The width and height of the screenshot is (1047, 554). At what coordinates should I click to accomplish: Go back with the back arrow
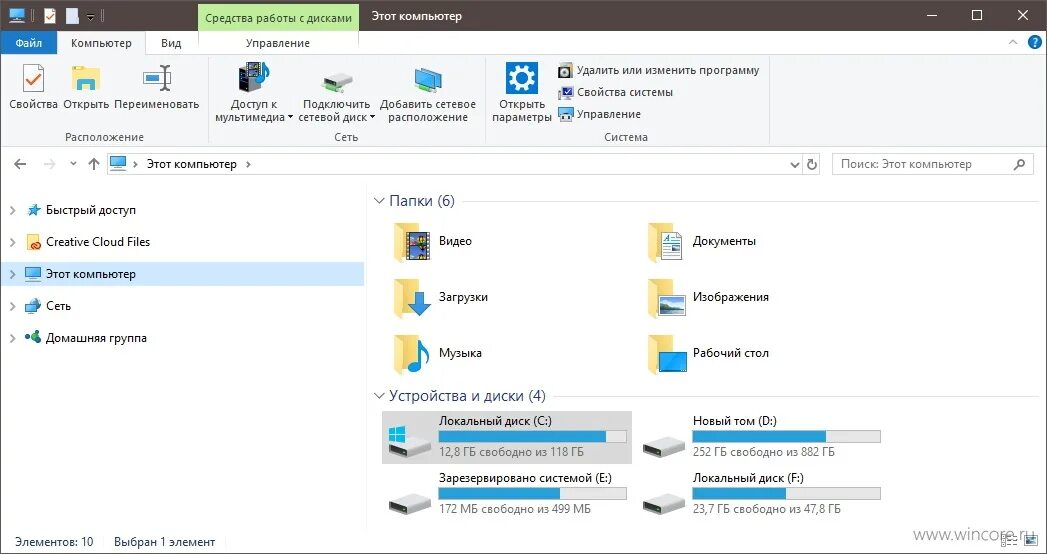[x=20, y=164]
